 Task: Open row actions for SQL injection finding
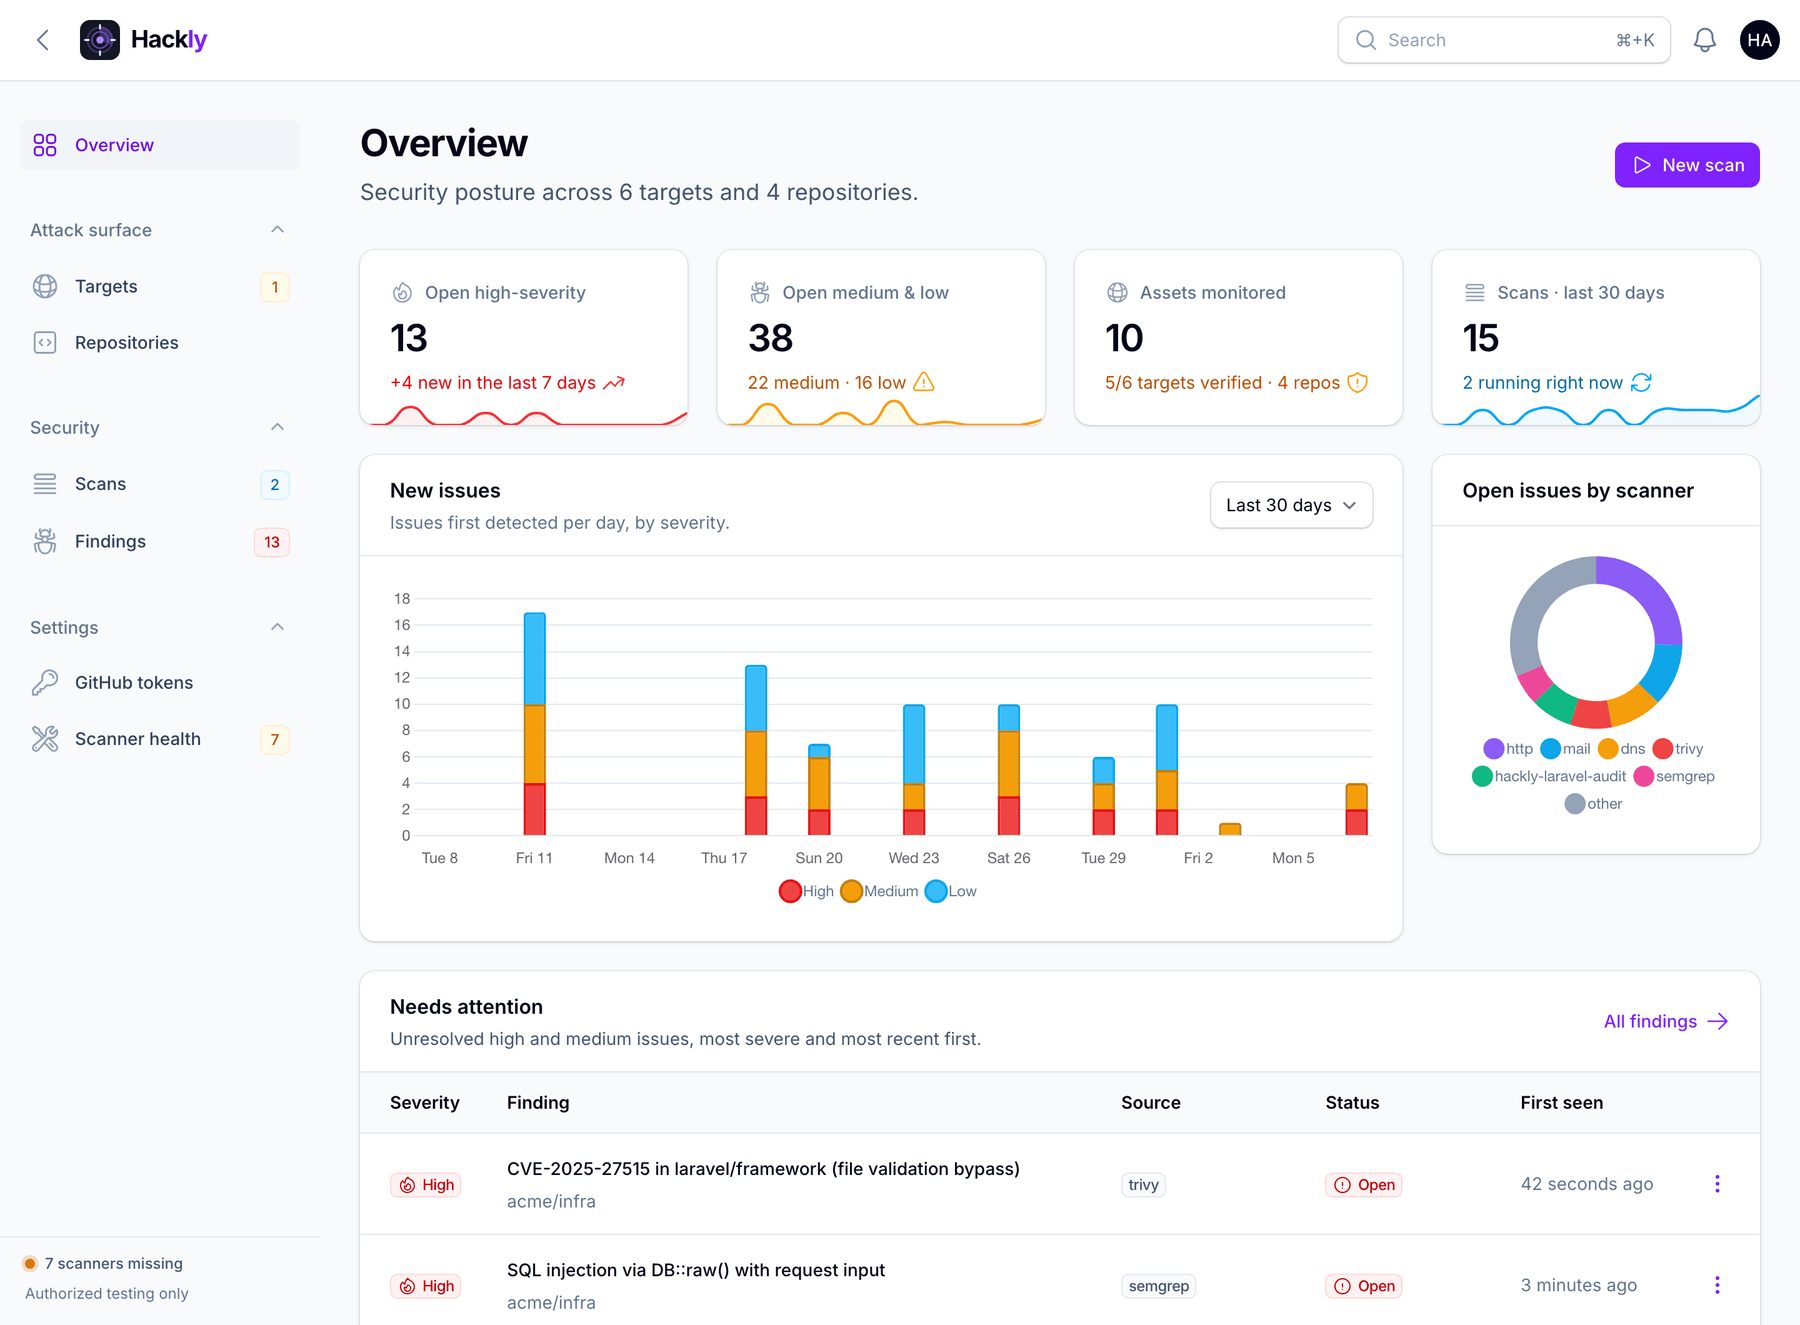pos(1717,1285)
